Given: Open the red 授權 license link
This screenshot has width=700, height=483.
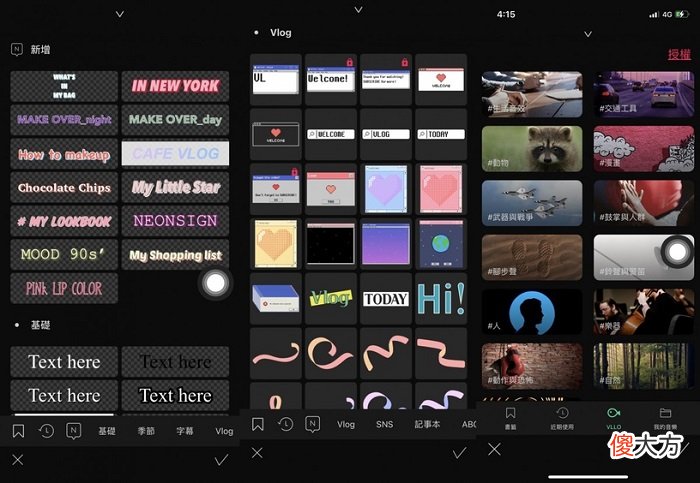Looking at the screenshot, I should [679, 54].
